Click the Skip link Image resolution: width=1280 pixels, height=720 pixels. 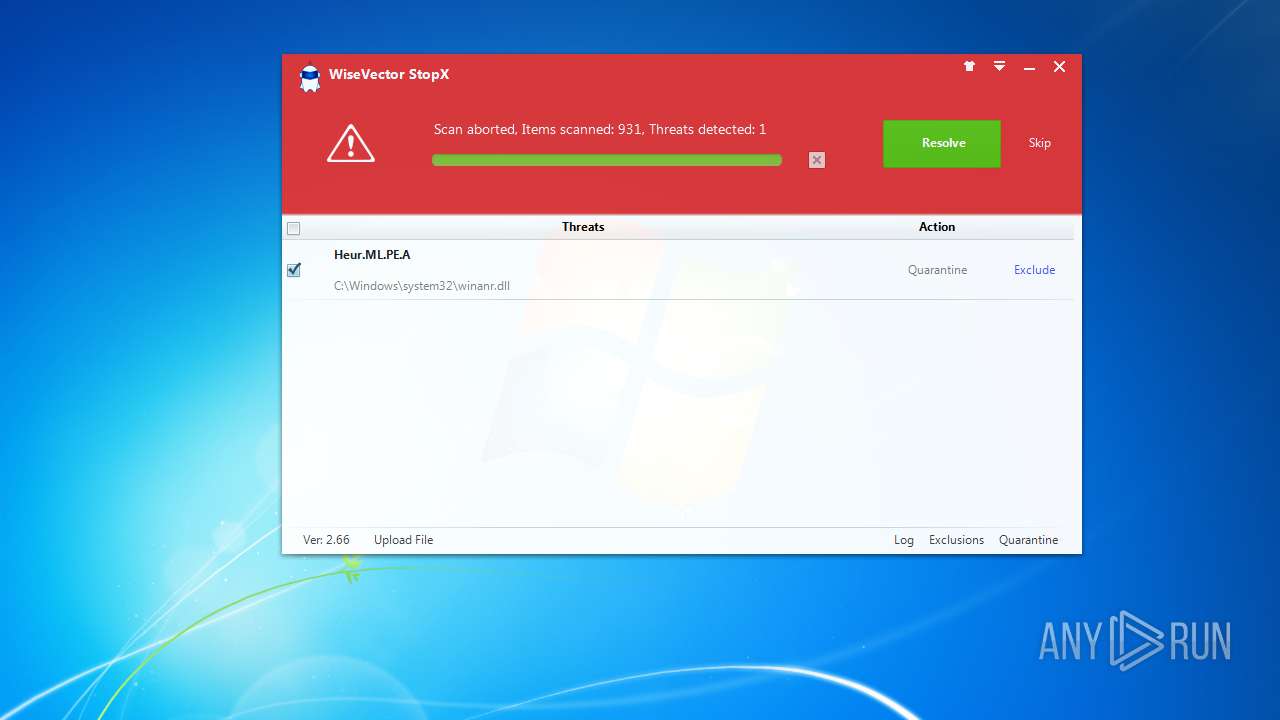pyautogui.click(x=1040, y=143)
